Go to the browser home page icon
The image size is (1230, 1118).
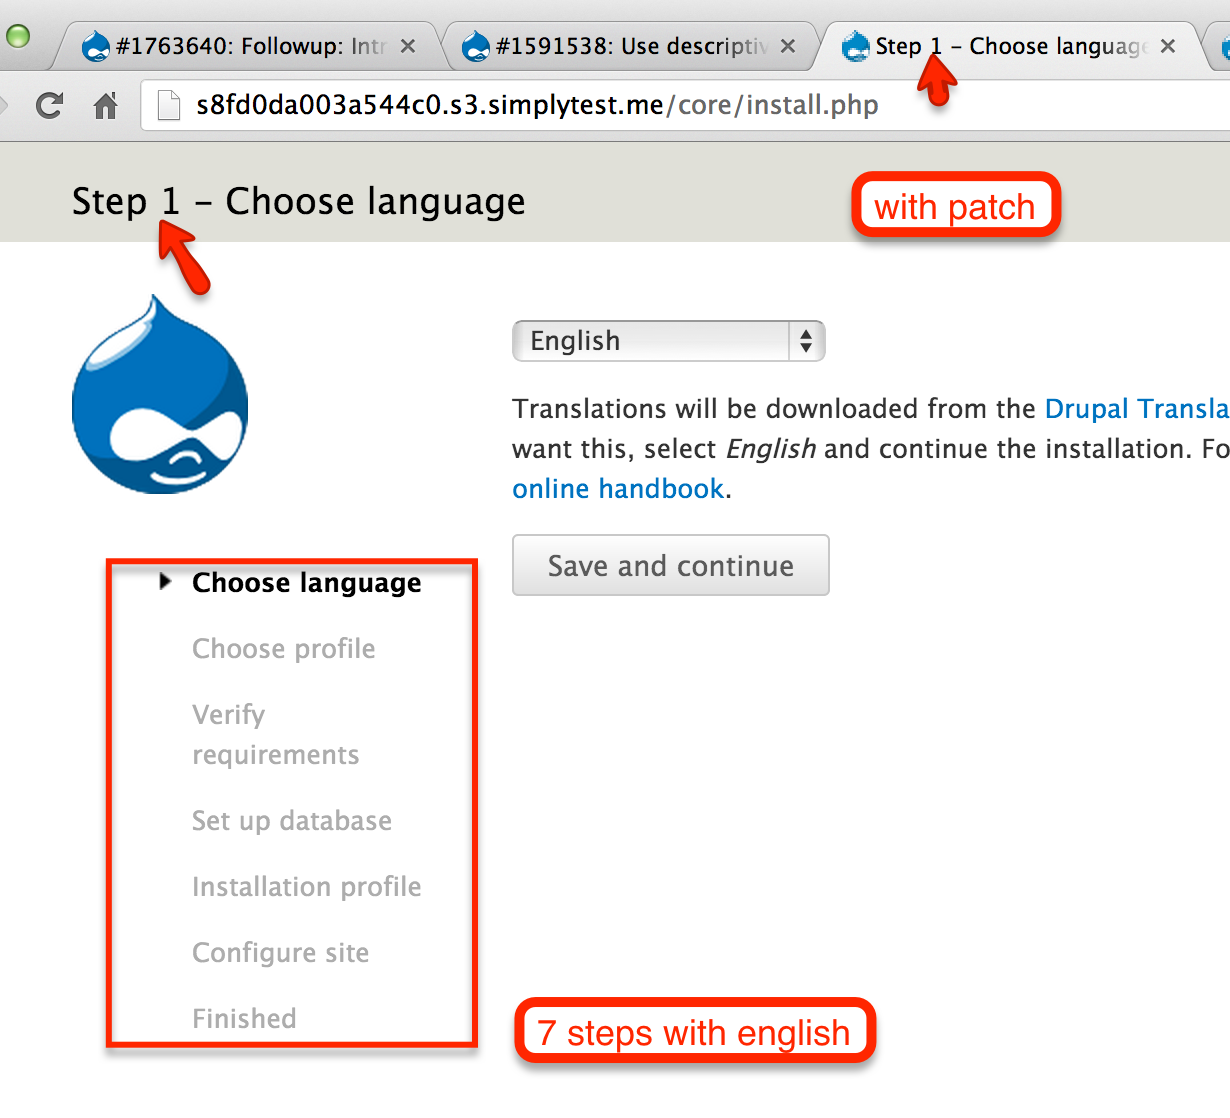click(106, 105)
